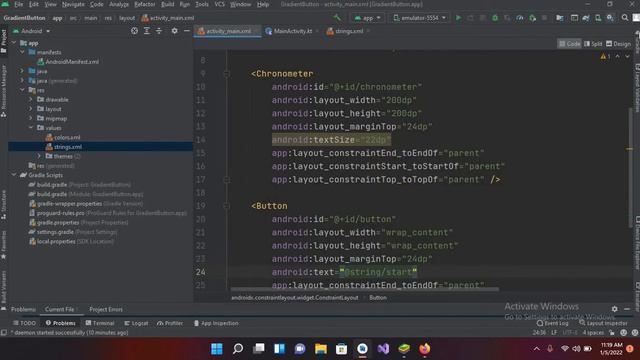Screen dimensions: 640x360
Task: Collapse the app module node
Action: tap(15, 43)
